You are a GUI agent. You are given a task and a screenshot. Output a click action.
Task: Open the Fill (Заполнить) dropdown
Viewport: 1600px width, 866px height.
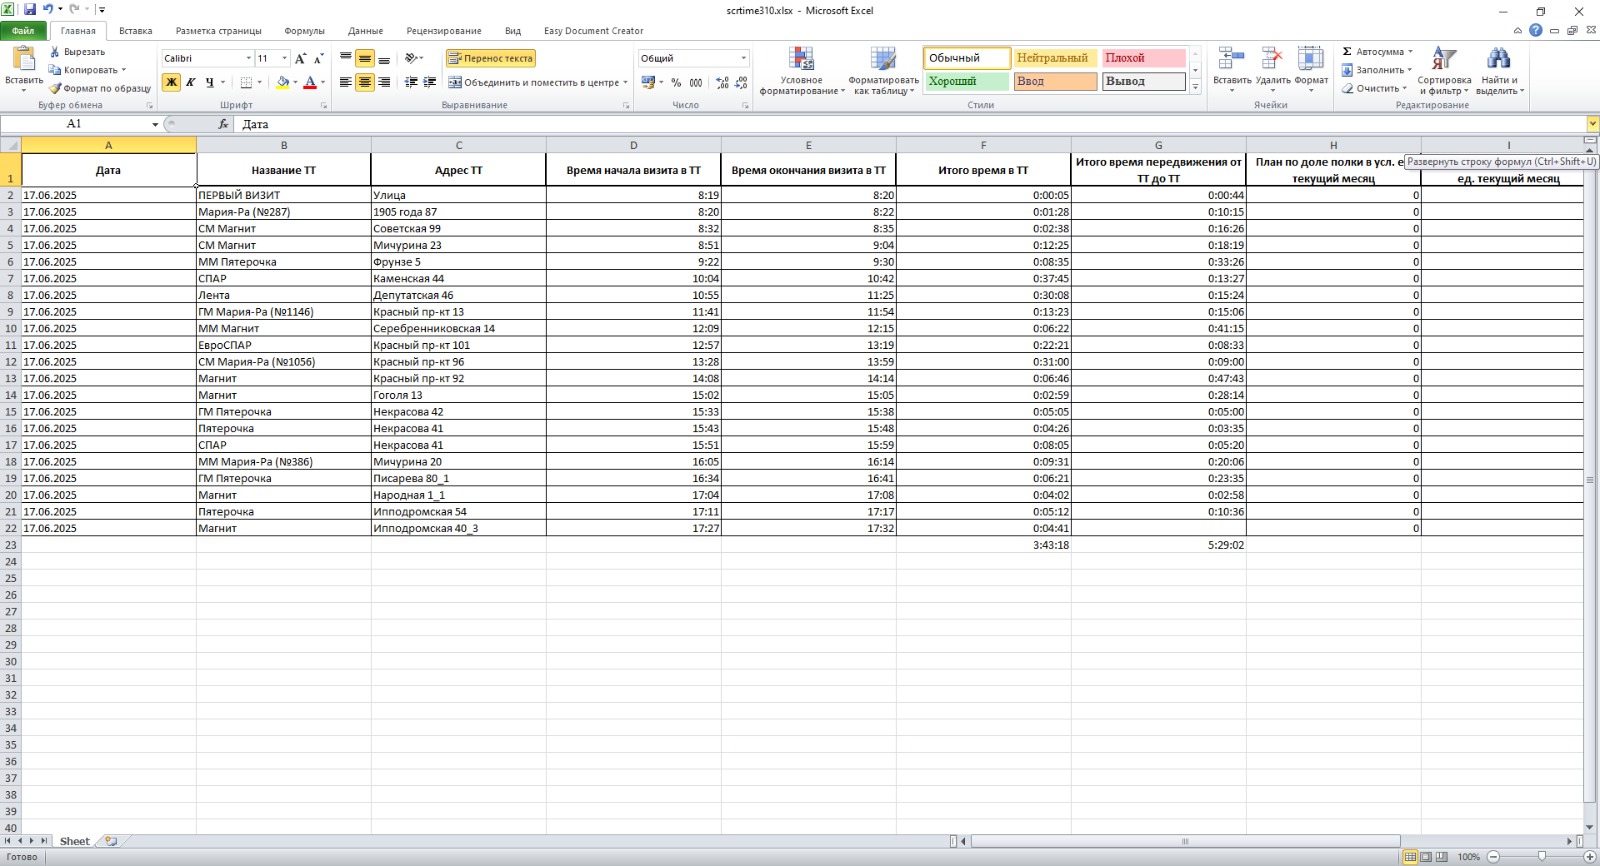1376,70
